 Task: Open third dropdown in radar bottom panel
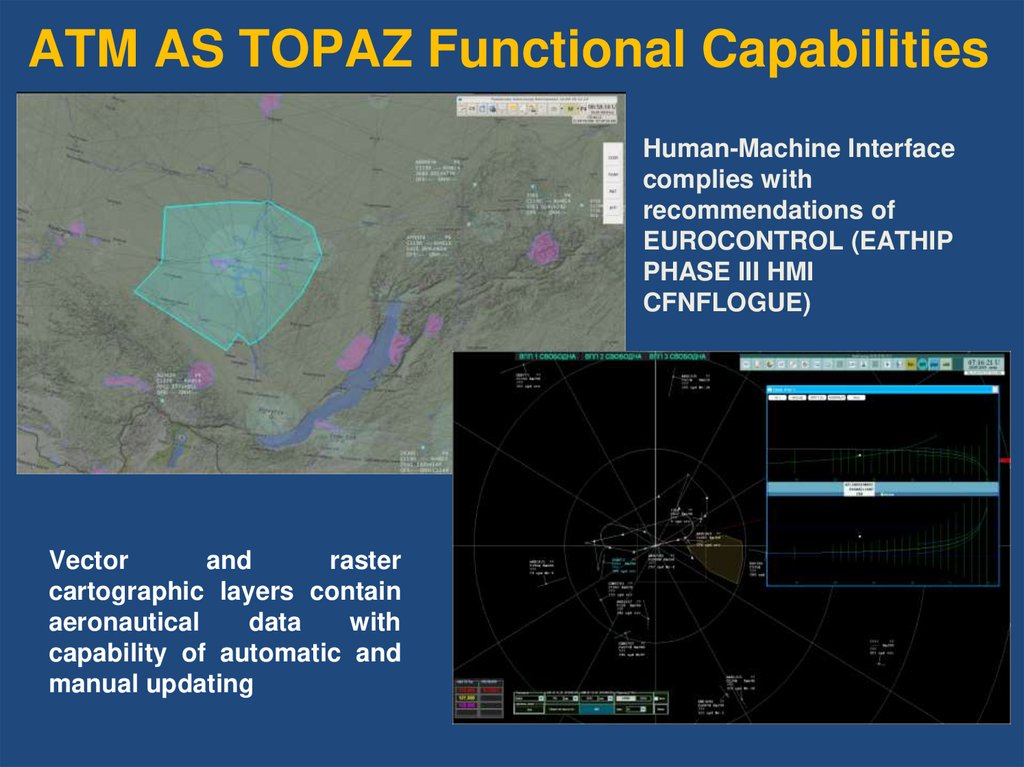(611, 698)
